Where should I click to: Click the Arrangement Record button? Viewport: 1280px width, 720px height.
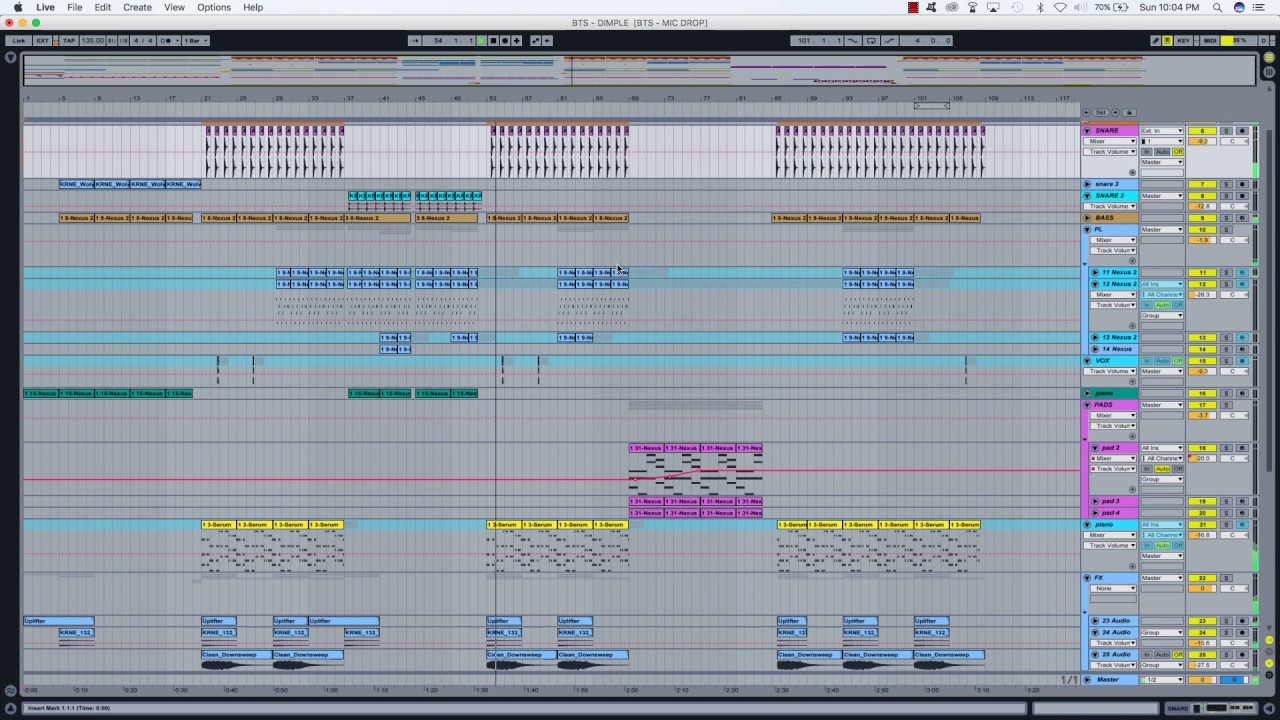pos(505,41)
